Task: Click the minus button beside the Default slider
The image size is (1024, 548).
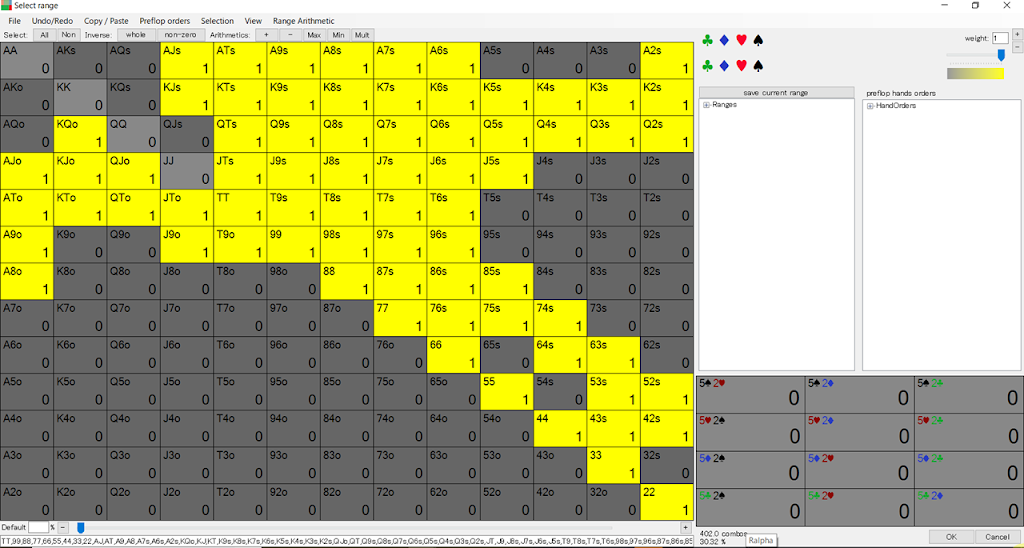Action: pos(63,528)
